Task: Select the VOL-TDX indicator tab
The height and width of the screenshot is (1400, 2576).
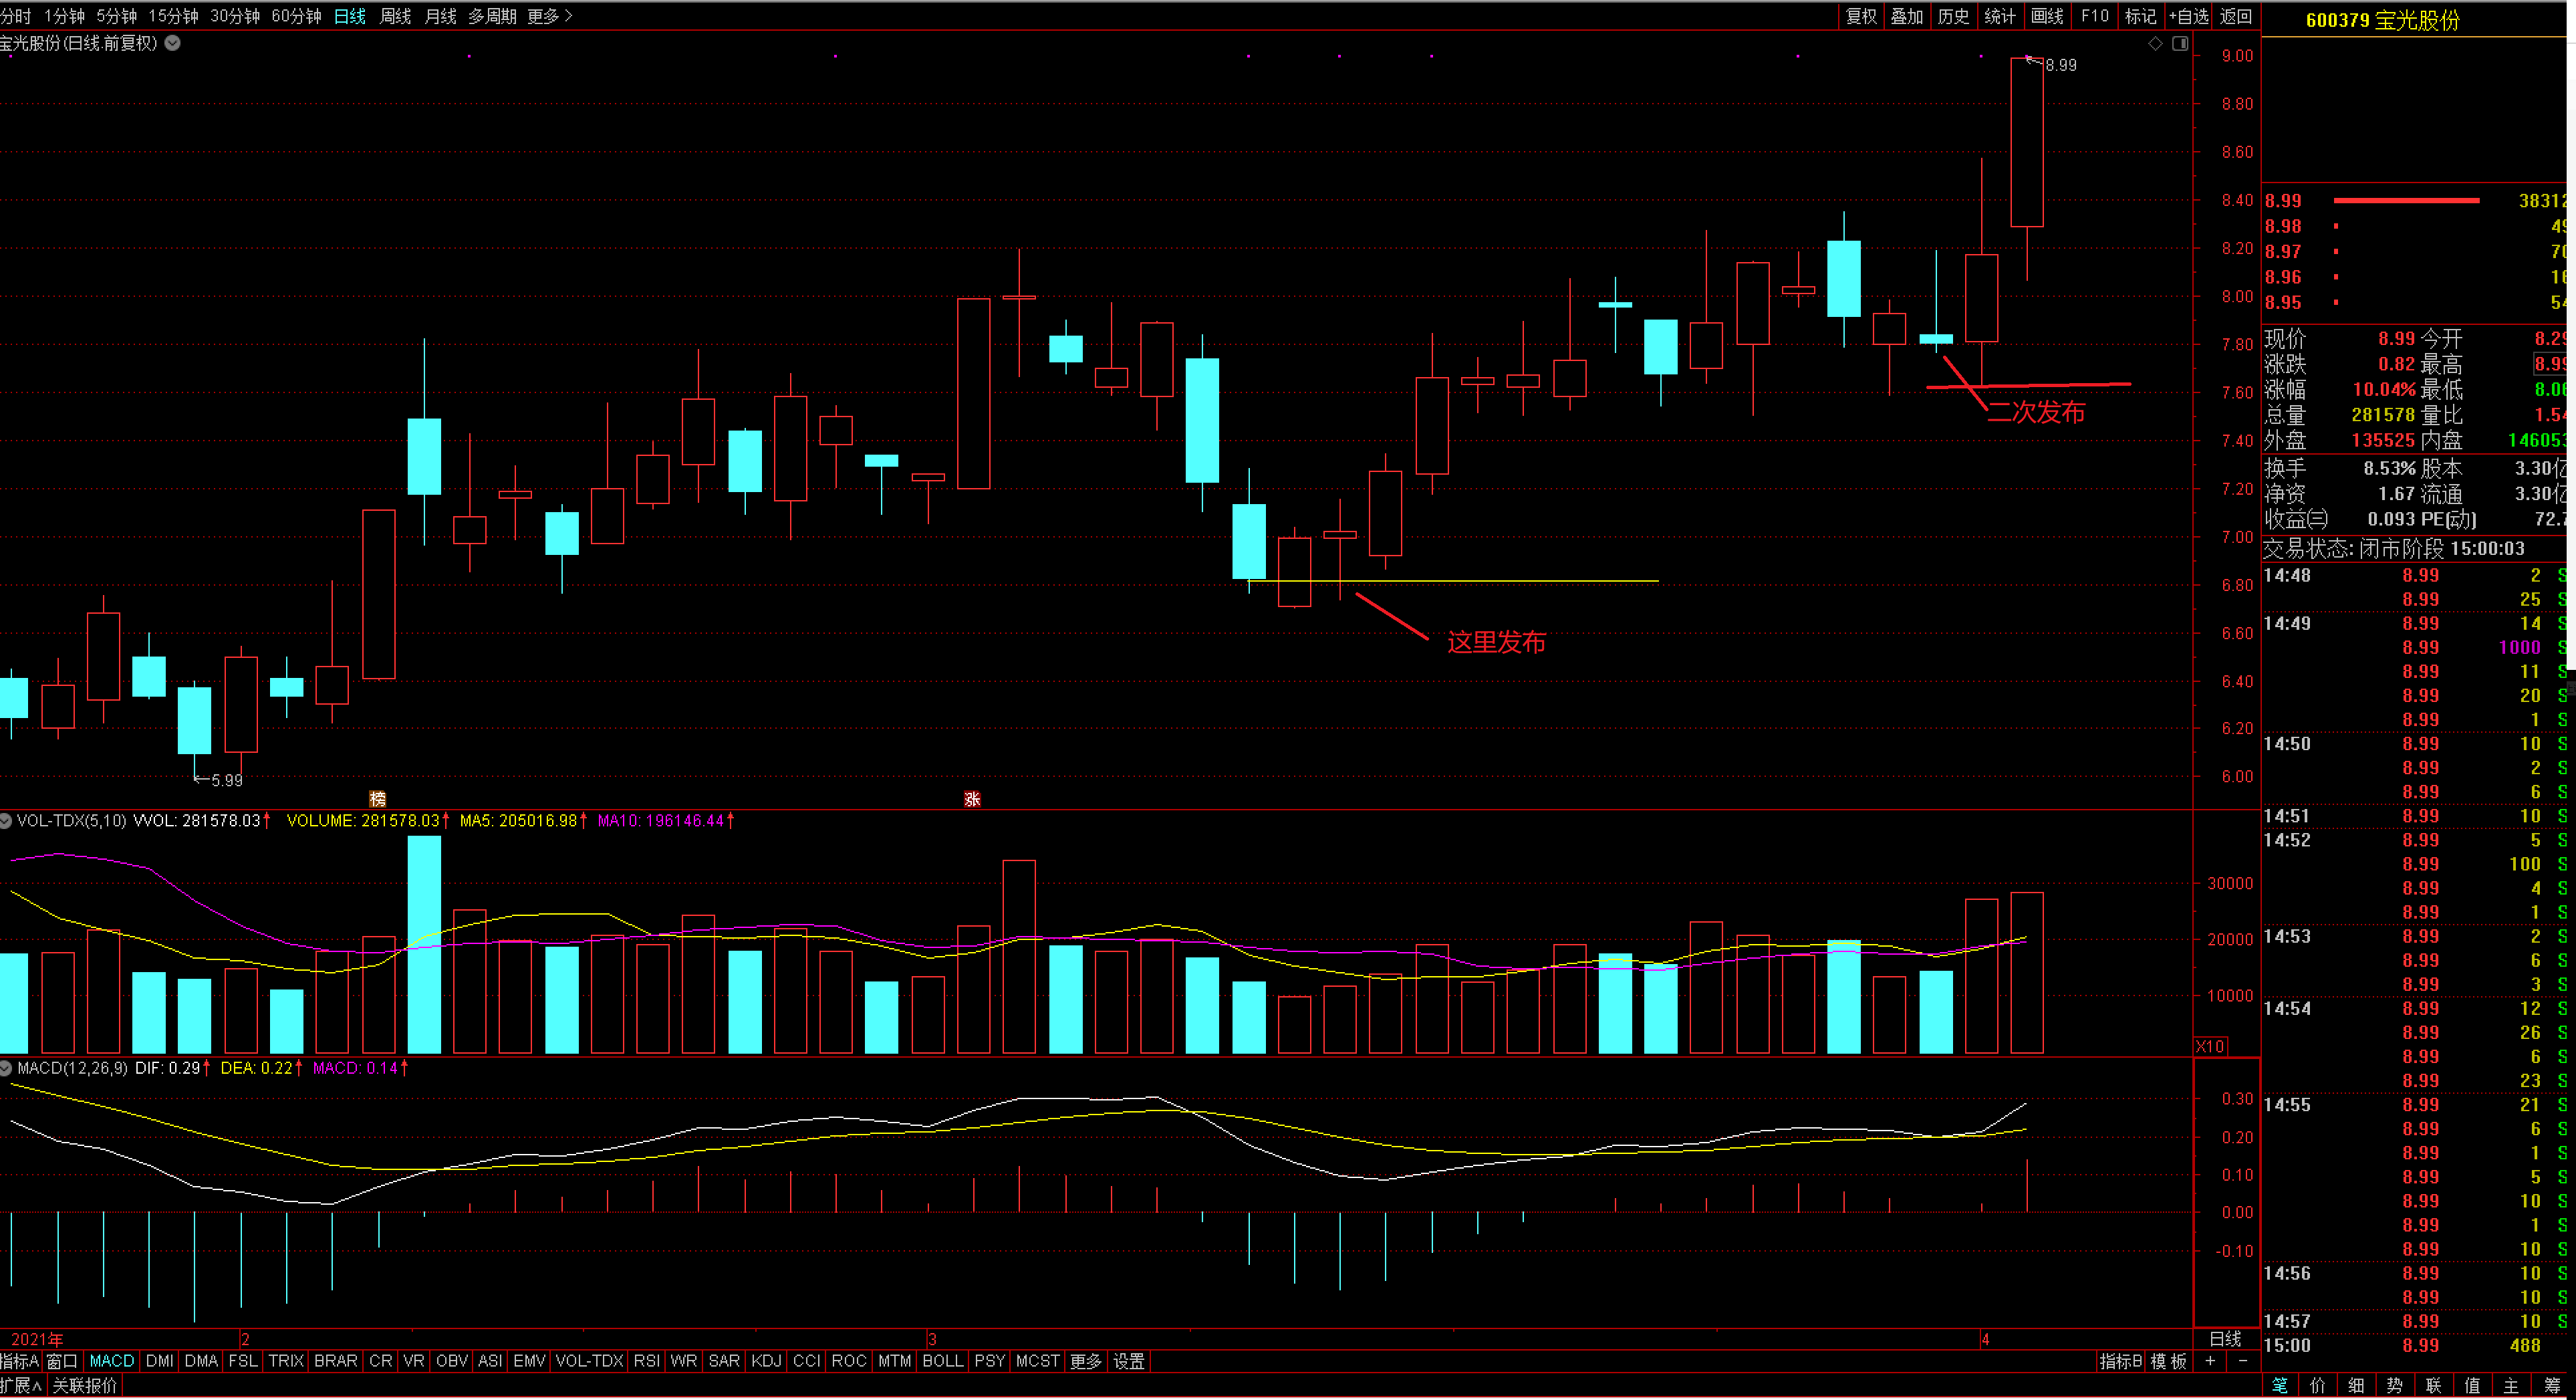Action: pos(590,1362)
